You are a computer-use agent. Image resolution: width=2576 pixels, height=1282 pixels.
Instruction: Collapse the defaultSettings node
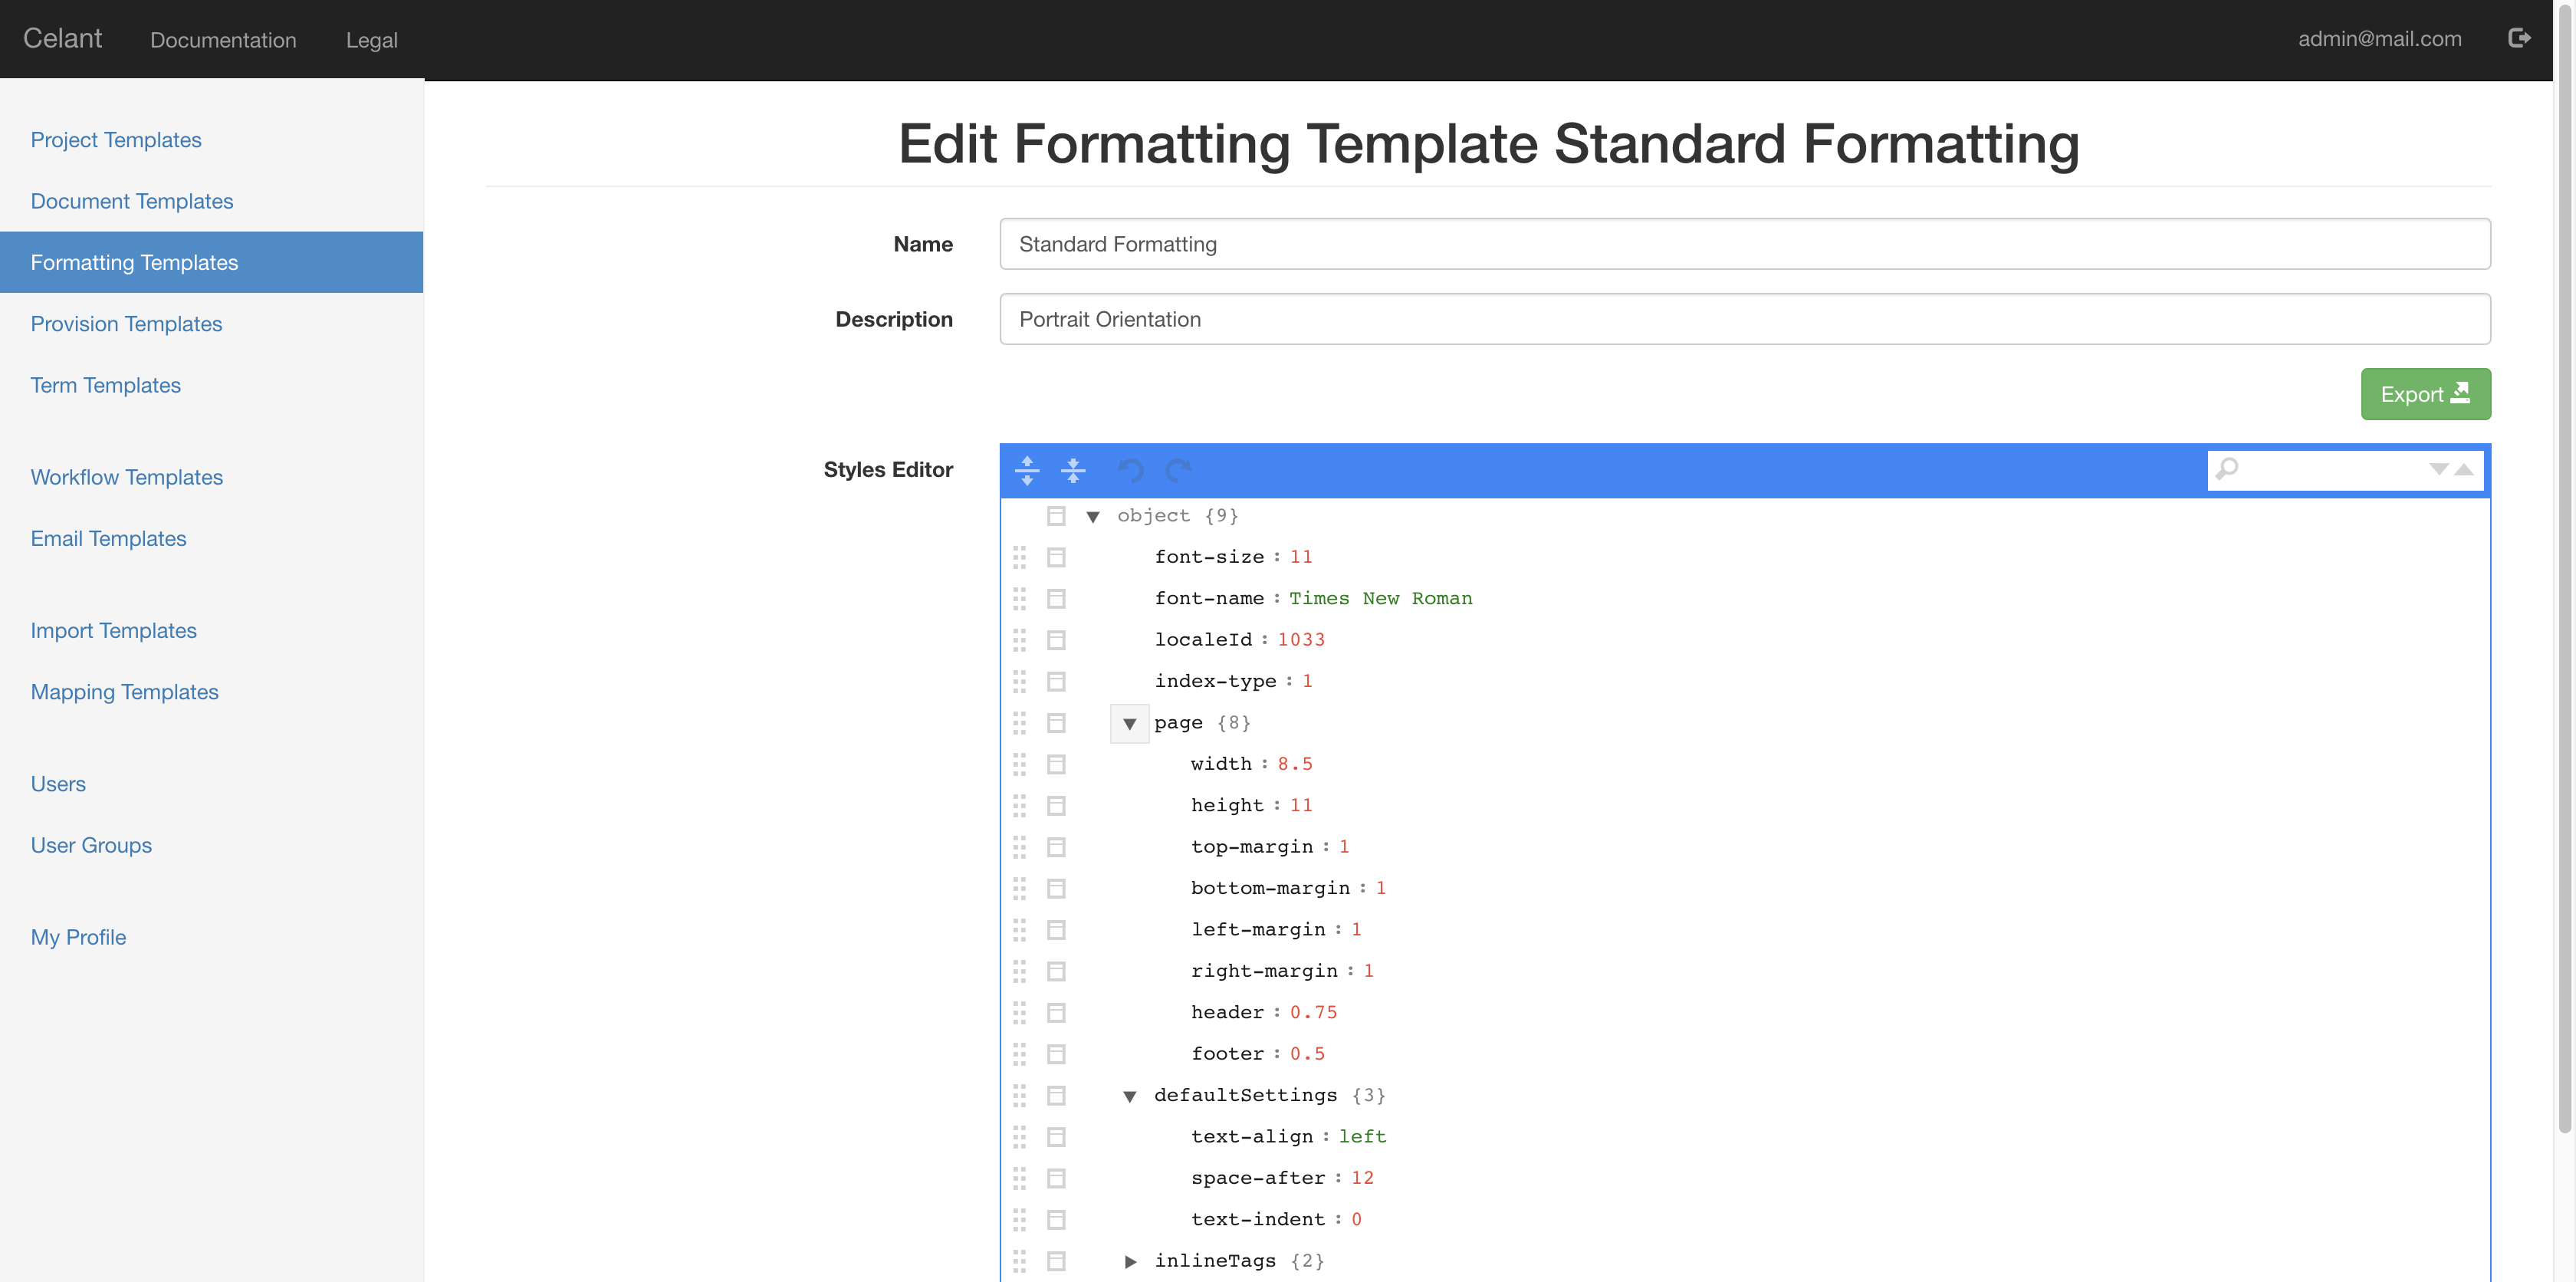coord(1129,1095)
